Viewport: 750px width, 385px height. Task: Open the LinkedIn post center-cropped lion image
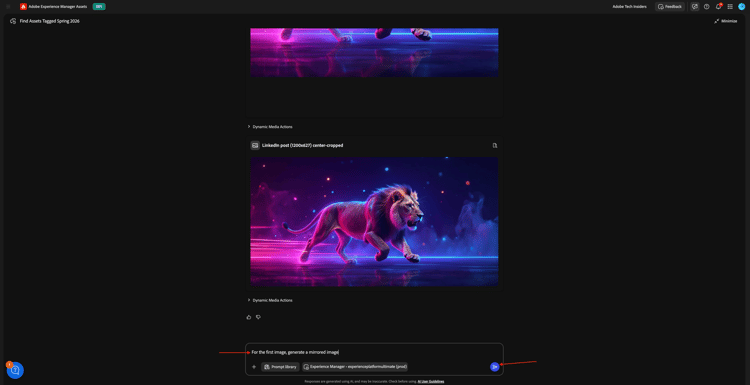(374, 221)
